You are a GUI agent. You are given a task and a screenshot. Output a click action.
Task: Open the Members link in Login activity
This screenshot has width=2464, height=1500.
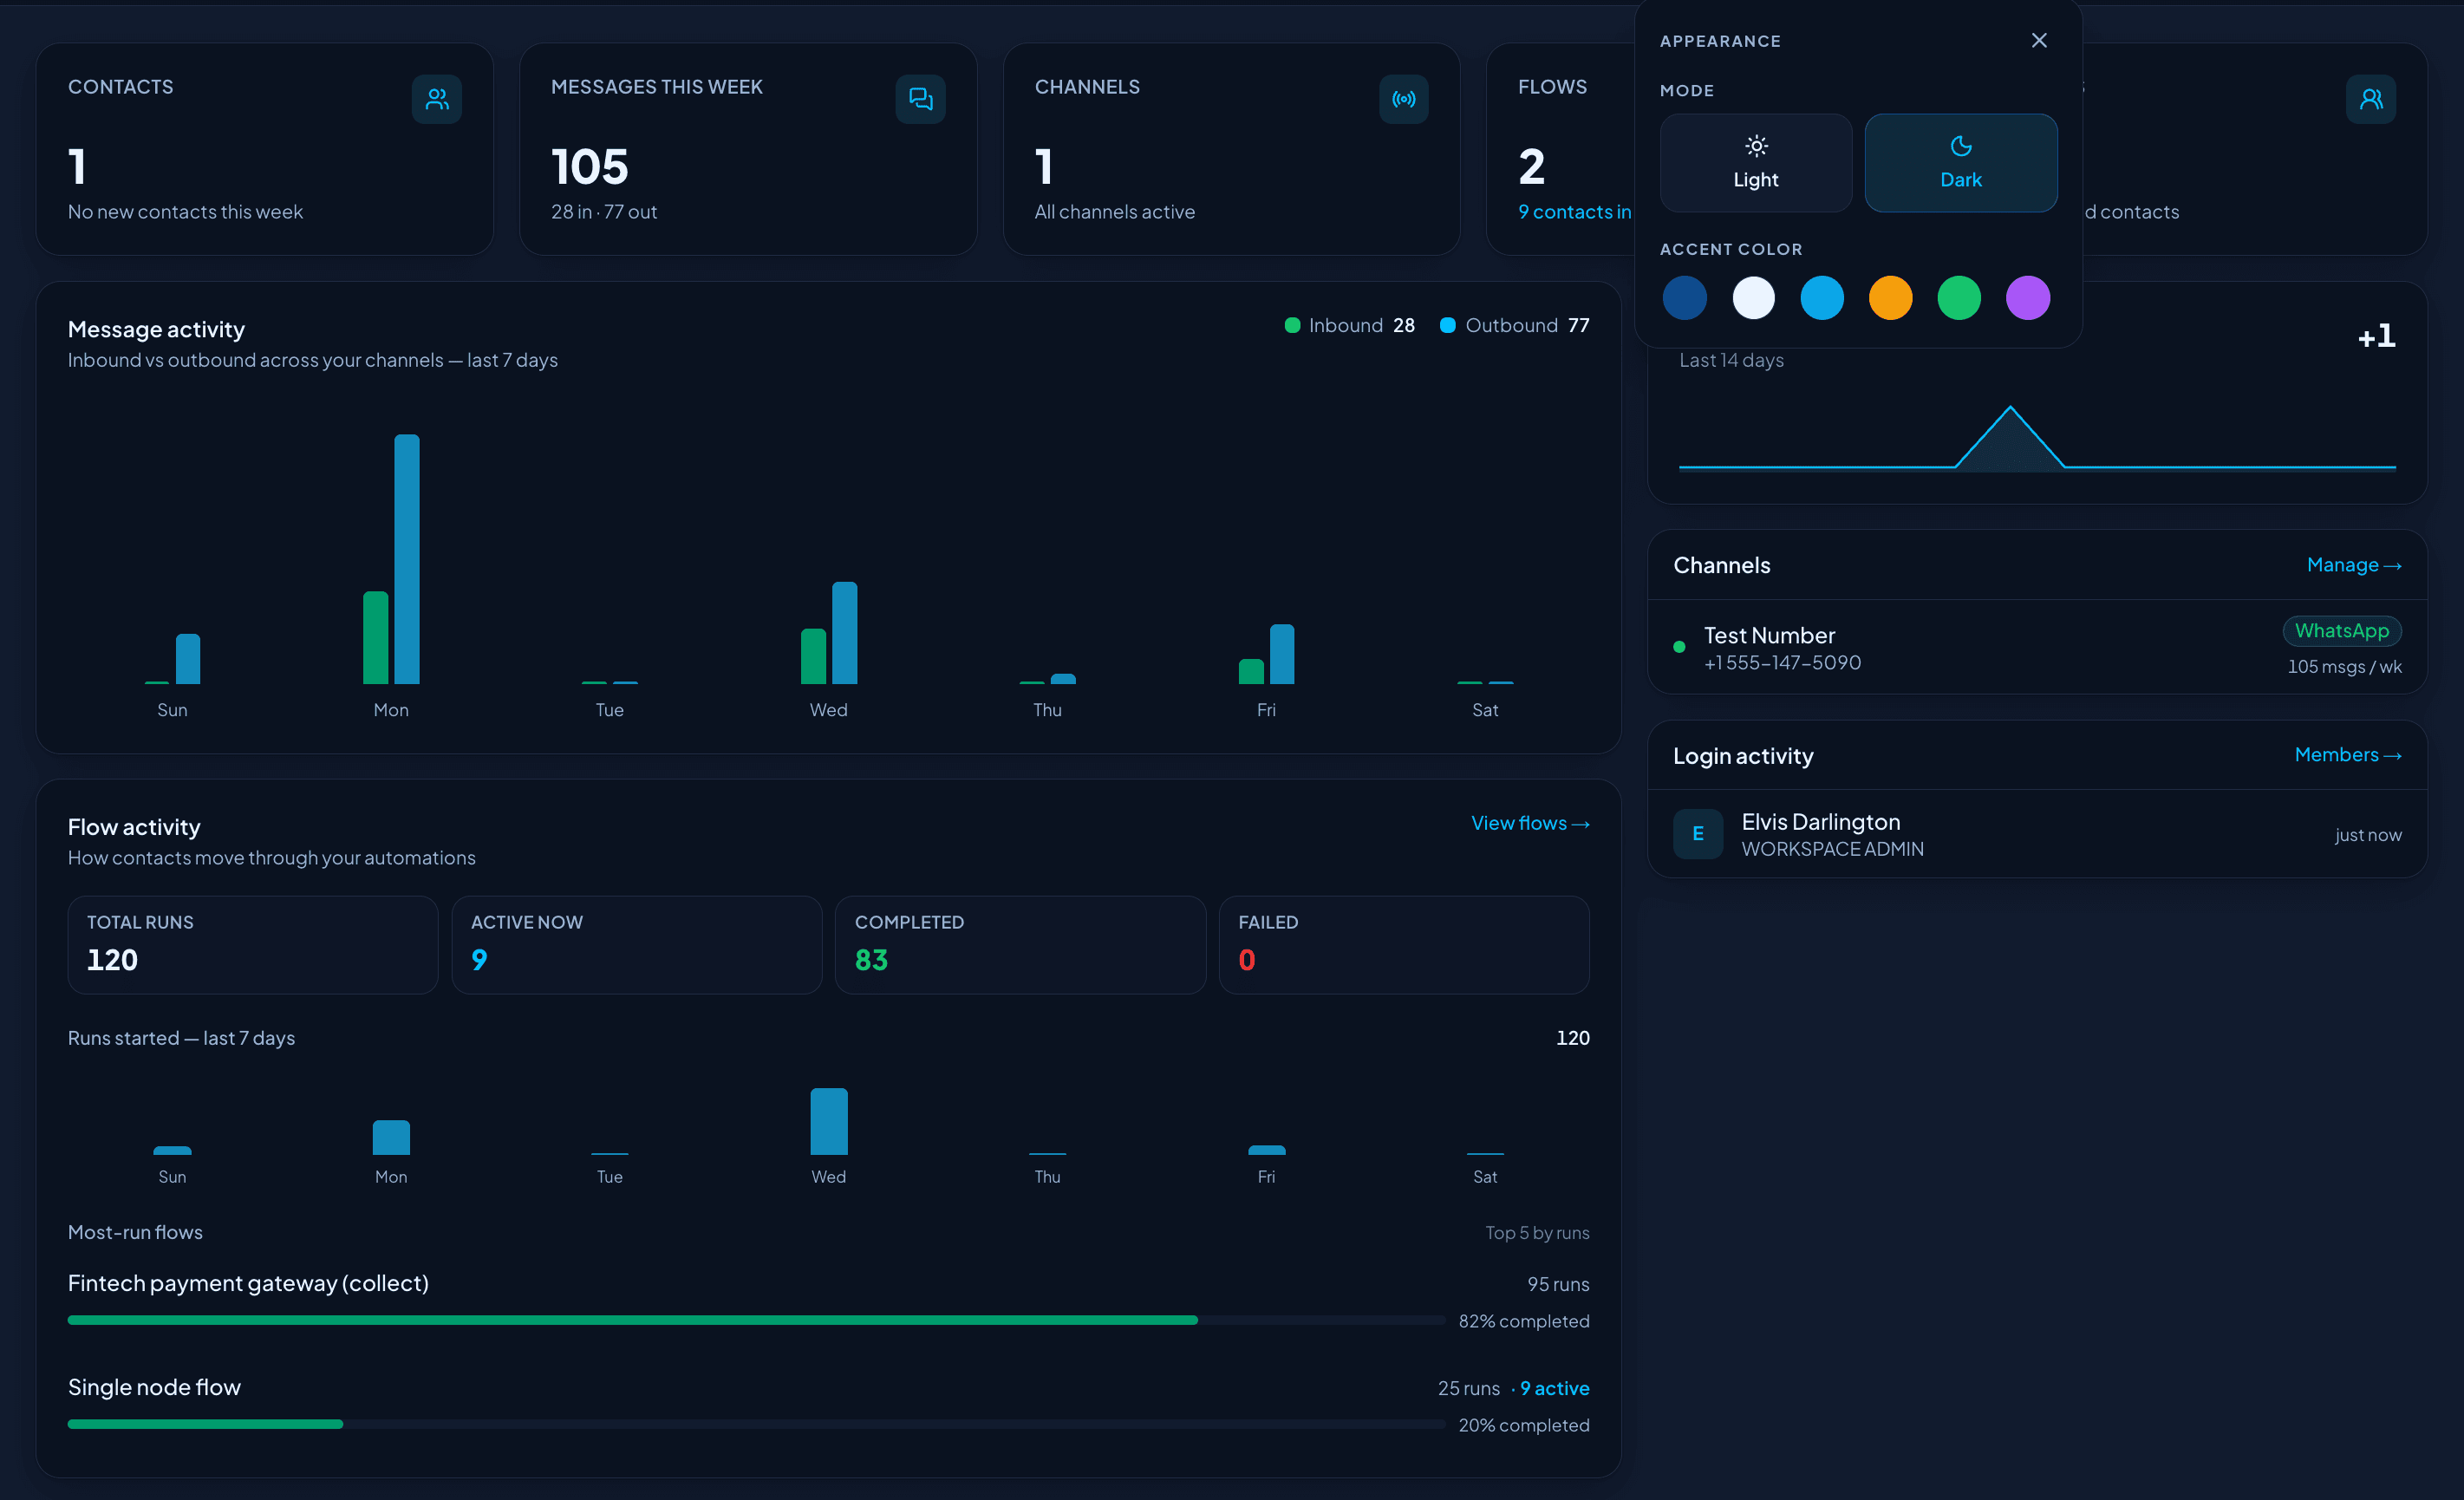click(2348, 755)
